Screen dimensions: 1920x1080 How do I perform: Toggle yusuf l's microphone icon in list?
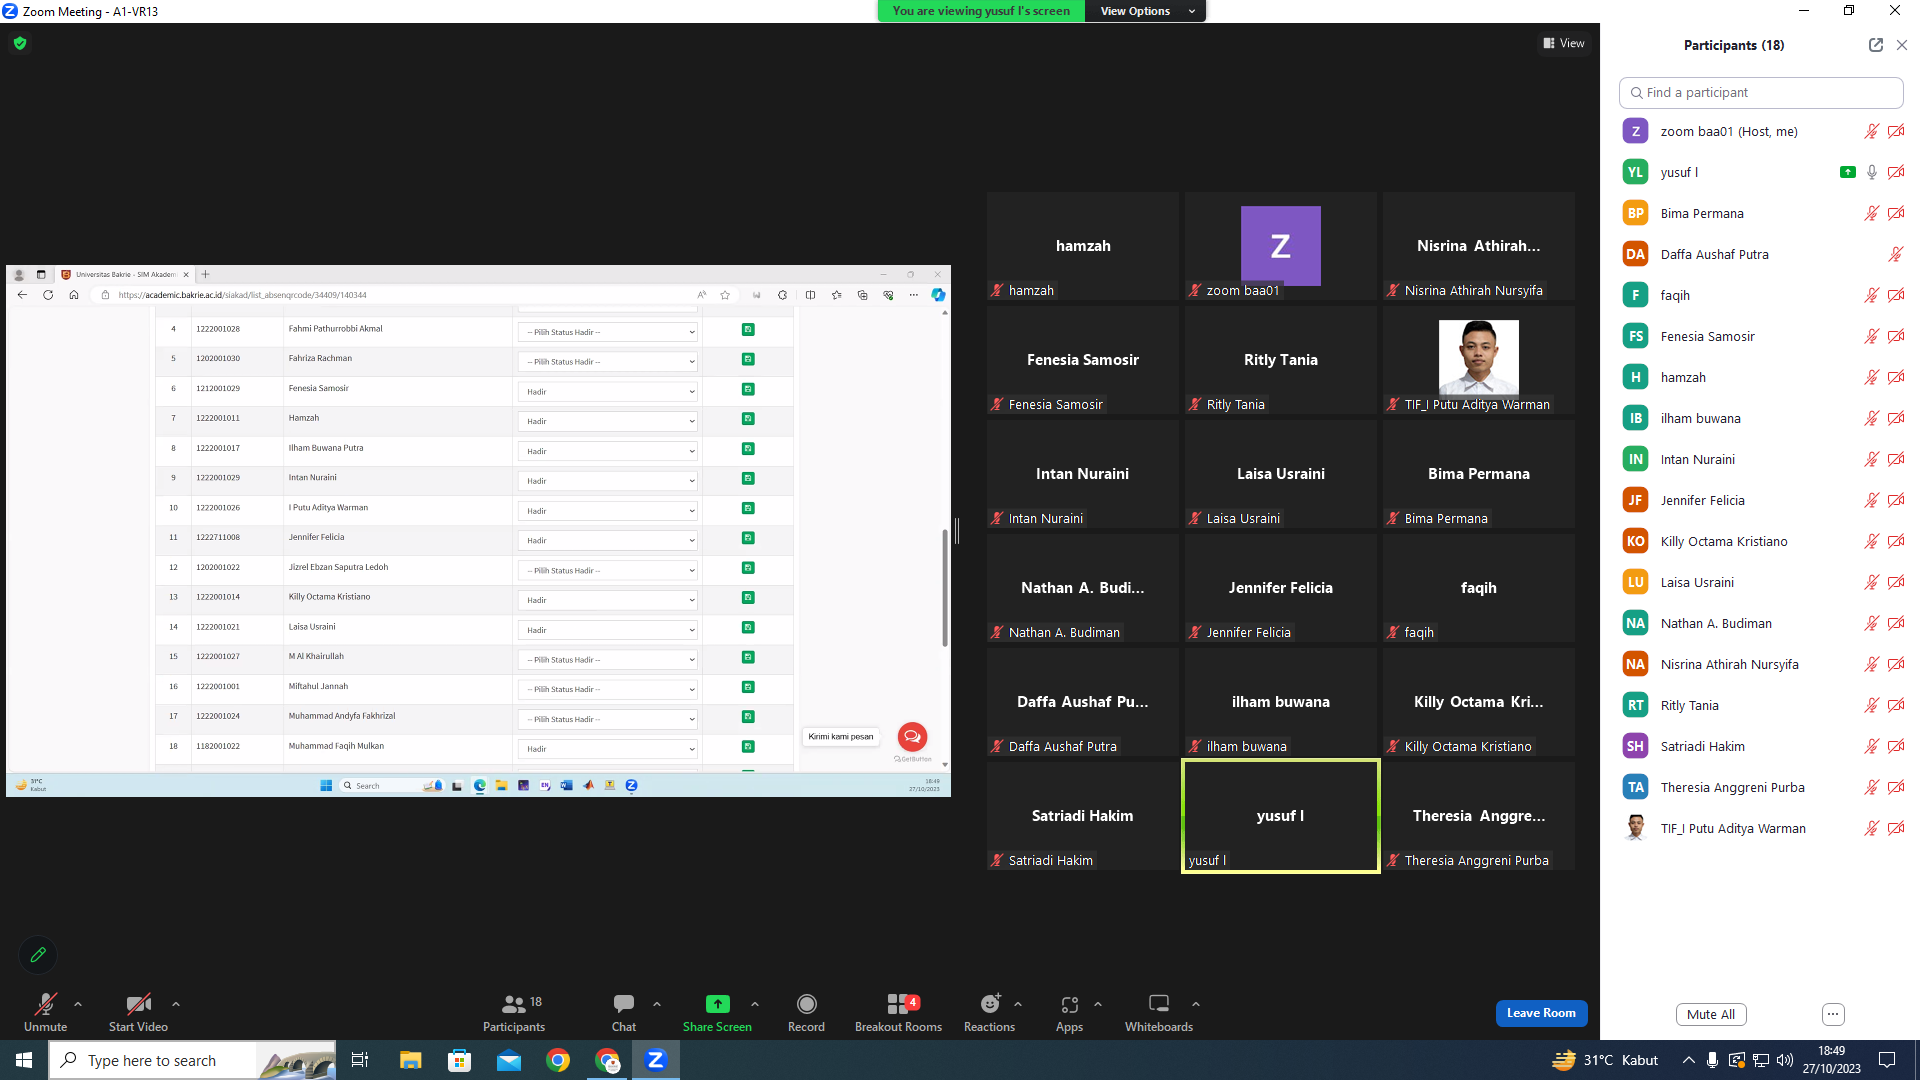pos(1871,172)
